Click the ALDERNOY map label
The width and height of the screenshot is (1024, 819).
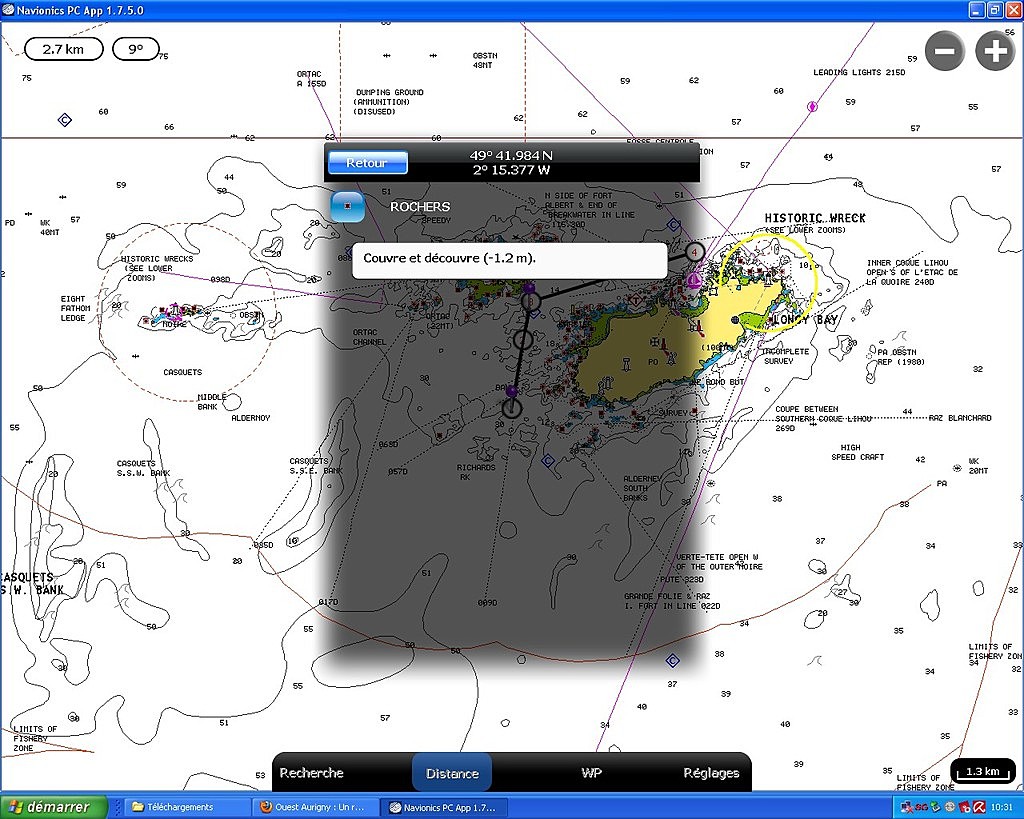251,418
